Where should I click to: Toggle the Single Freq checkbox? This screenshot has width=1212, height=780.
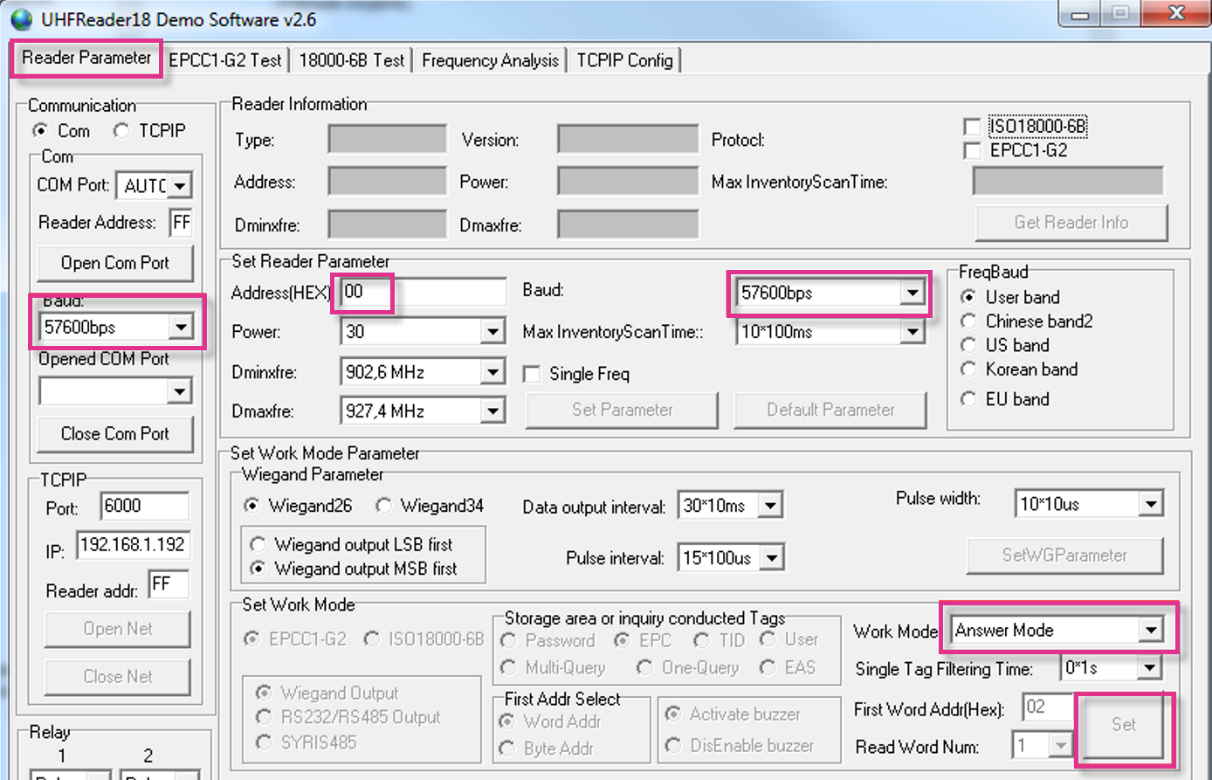point(533,374)
